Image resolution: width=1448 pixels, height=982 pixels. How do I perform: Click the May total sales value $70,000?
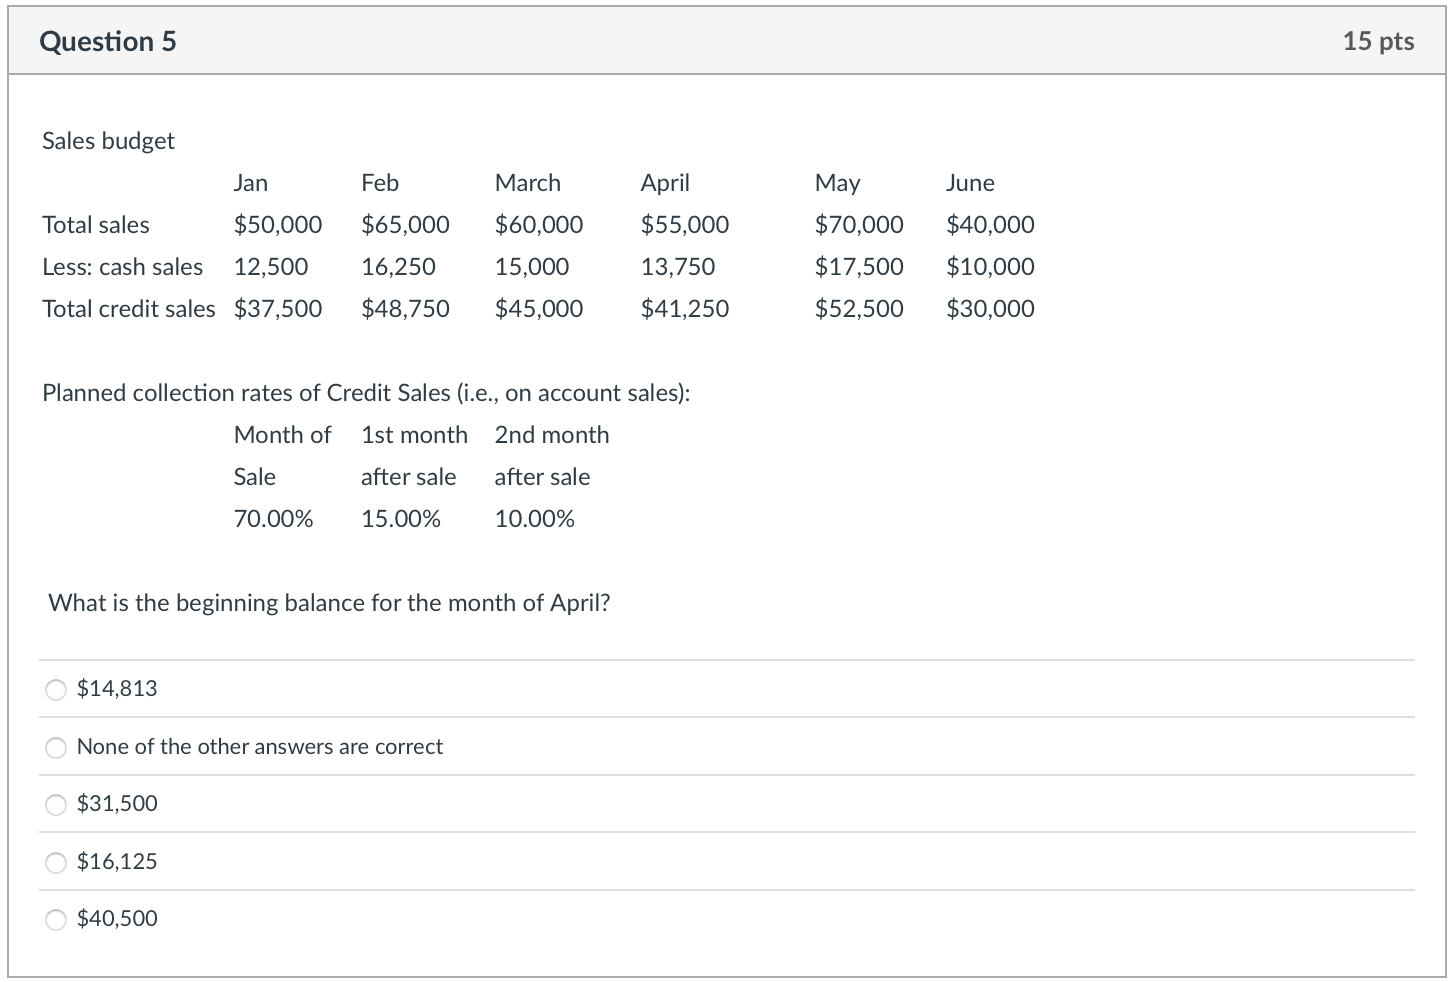(858, 225)
